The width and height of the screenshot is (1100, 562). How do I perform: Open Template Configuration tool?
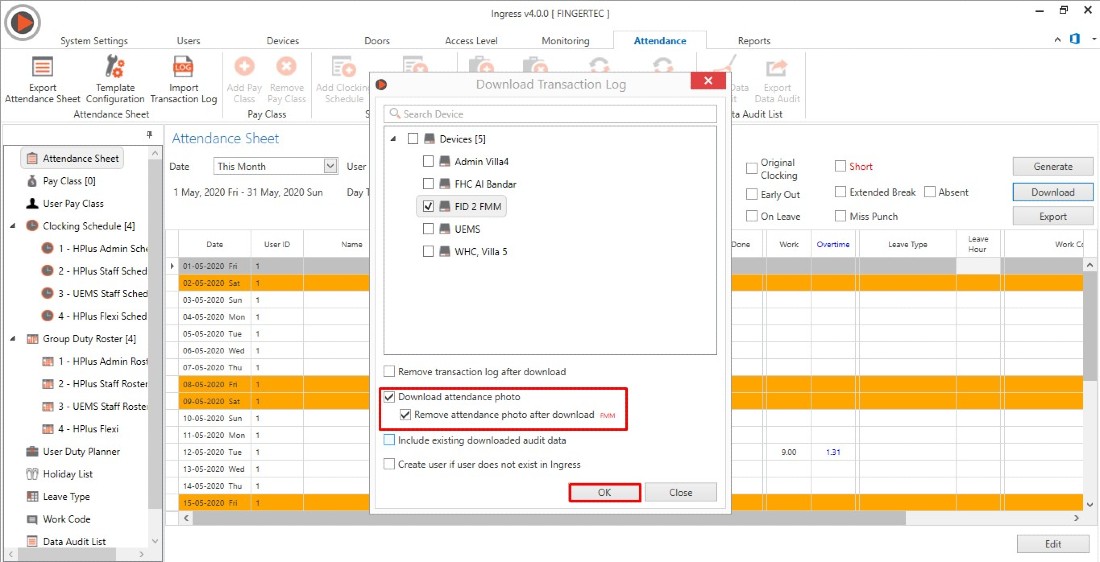pos(114,68)
